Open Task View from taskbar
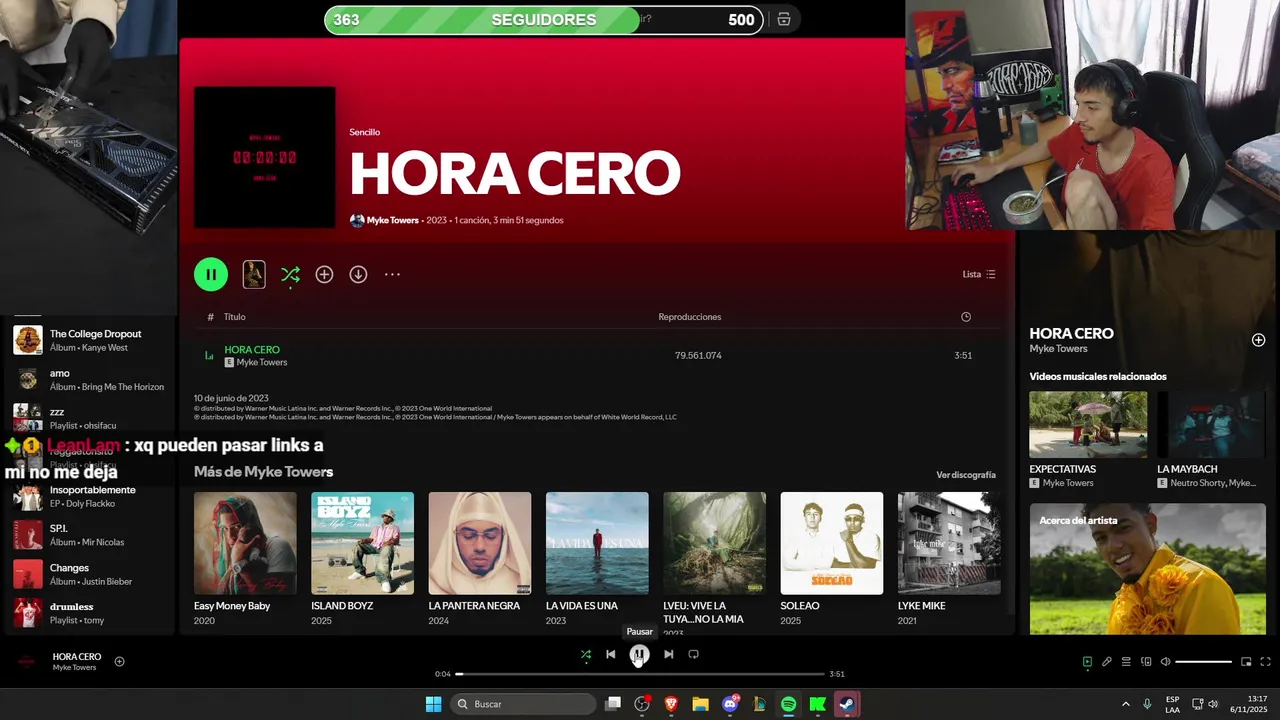The image size is (1280, 720). [613, 704]
